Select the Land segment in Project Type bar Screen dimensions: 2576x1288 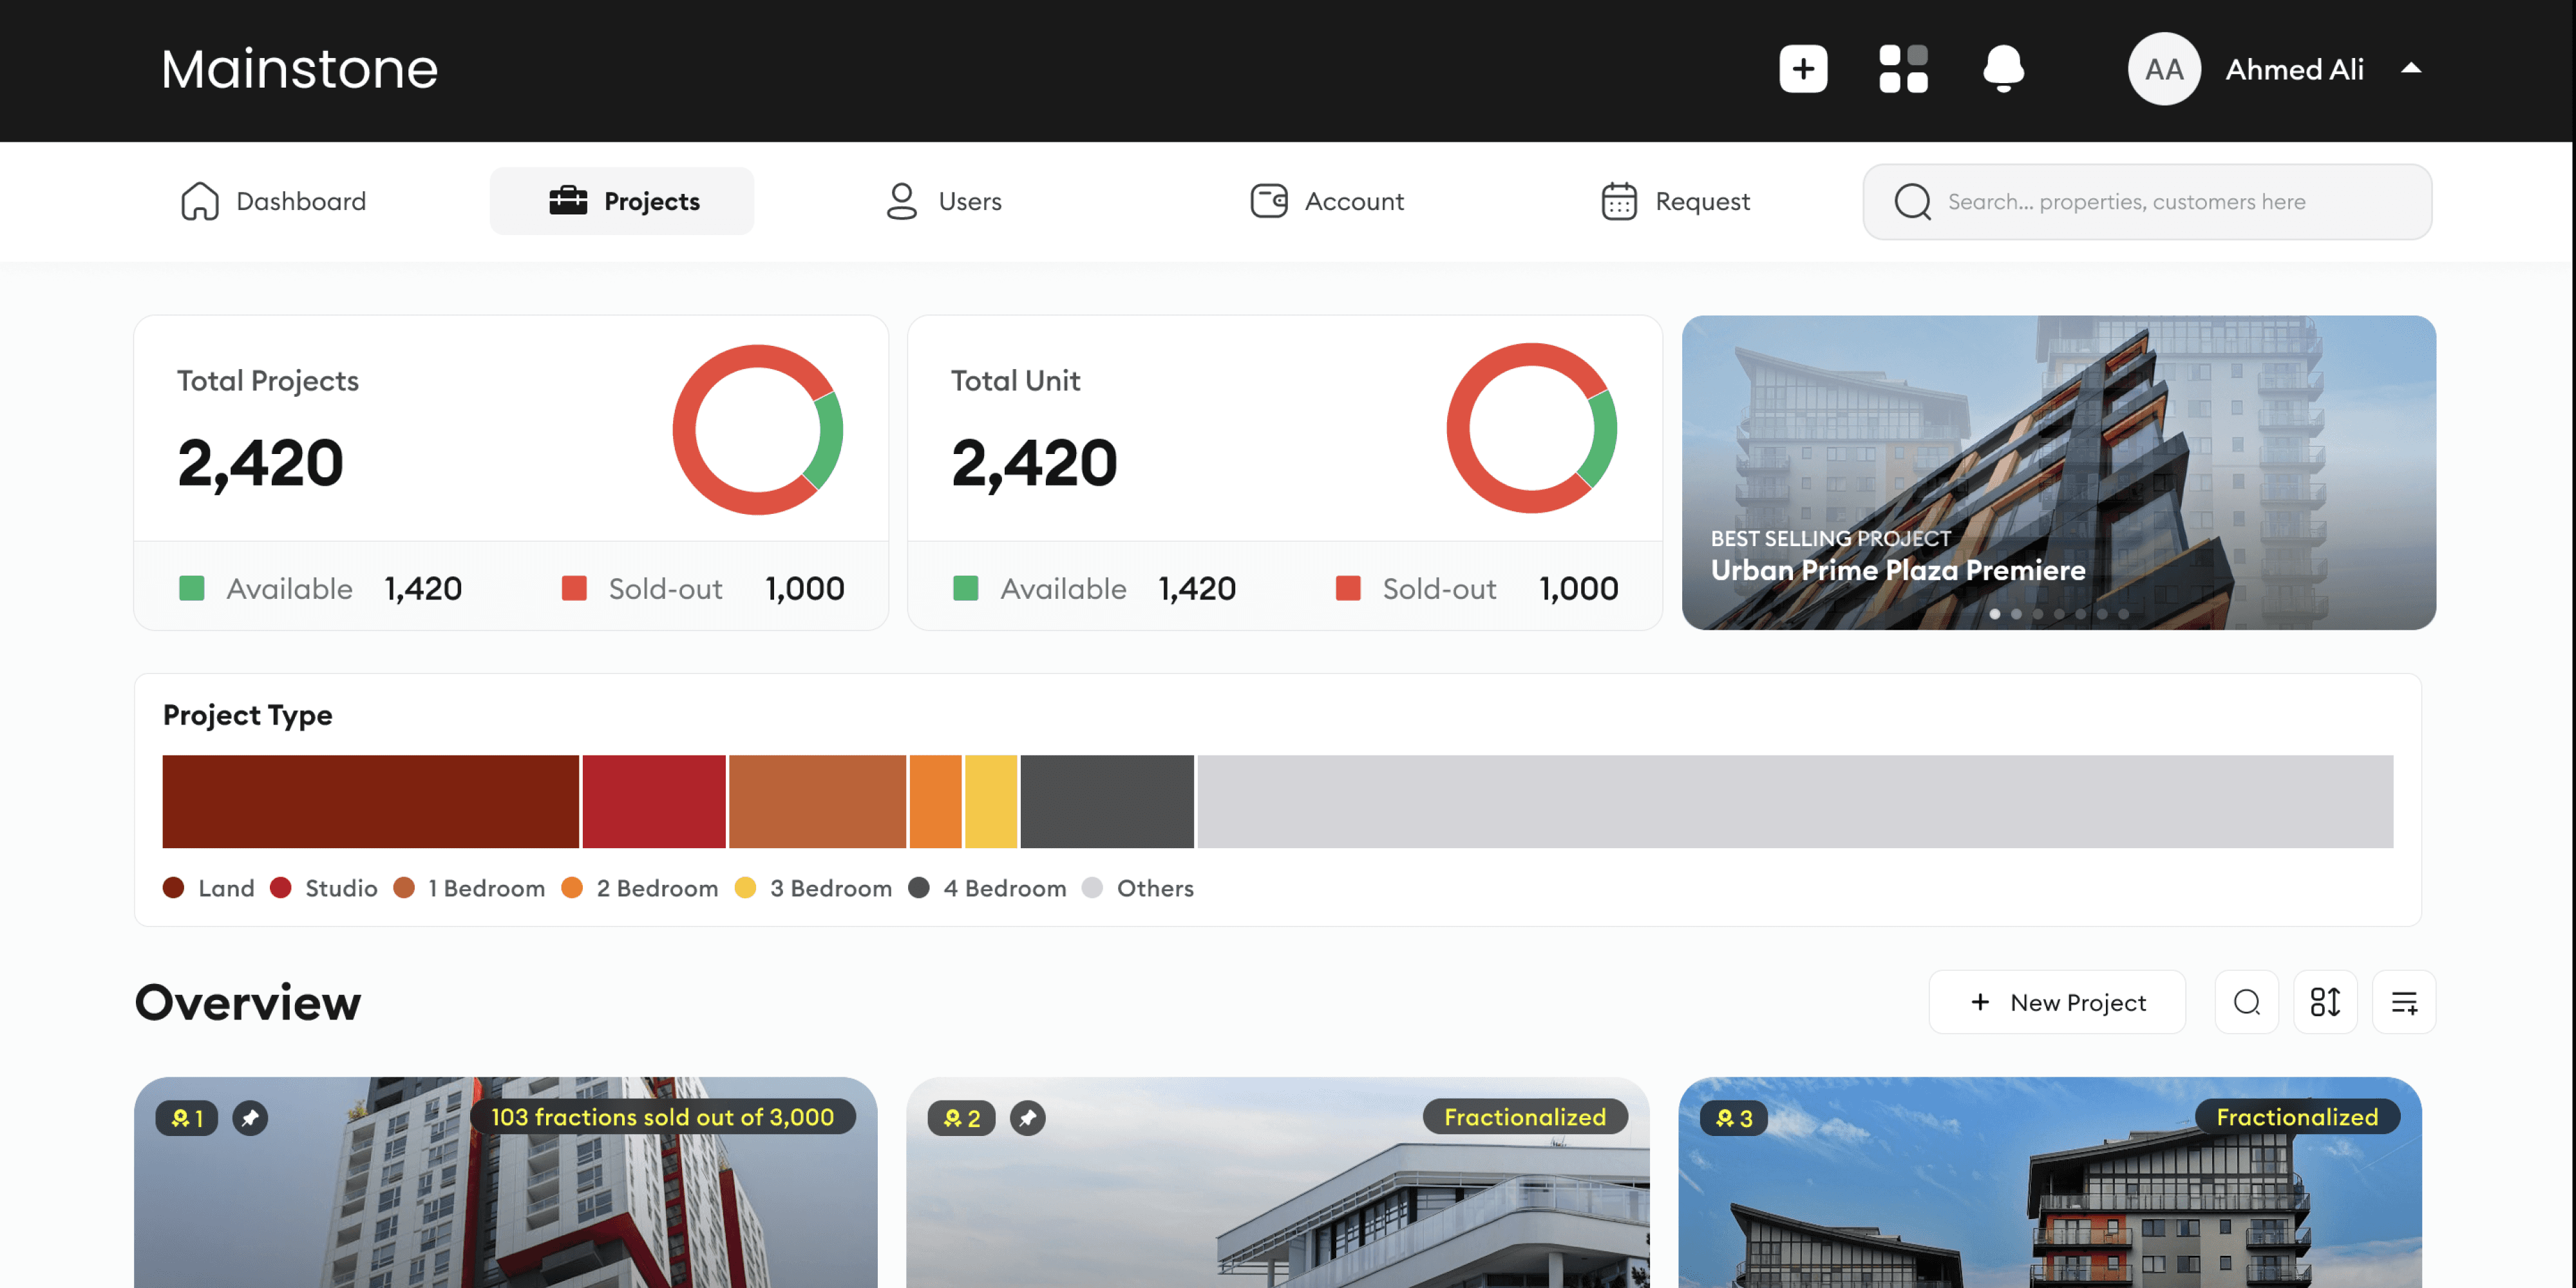pyautogui.click(x=370, y=801)
